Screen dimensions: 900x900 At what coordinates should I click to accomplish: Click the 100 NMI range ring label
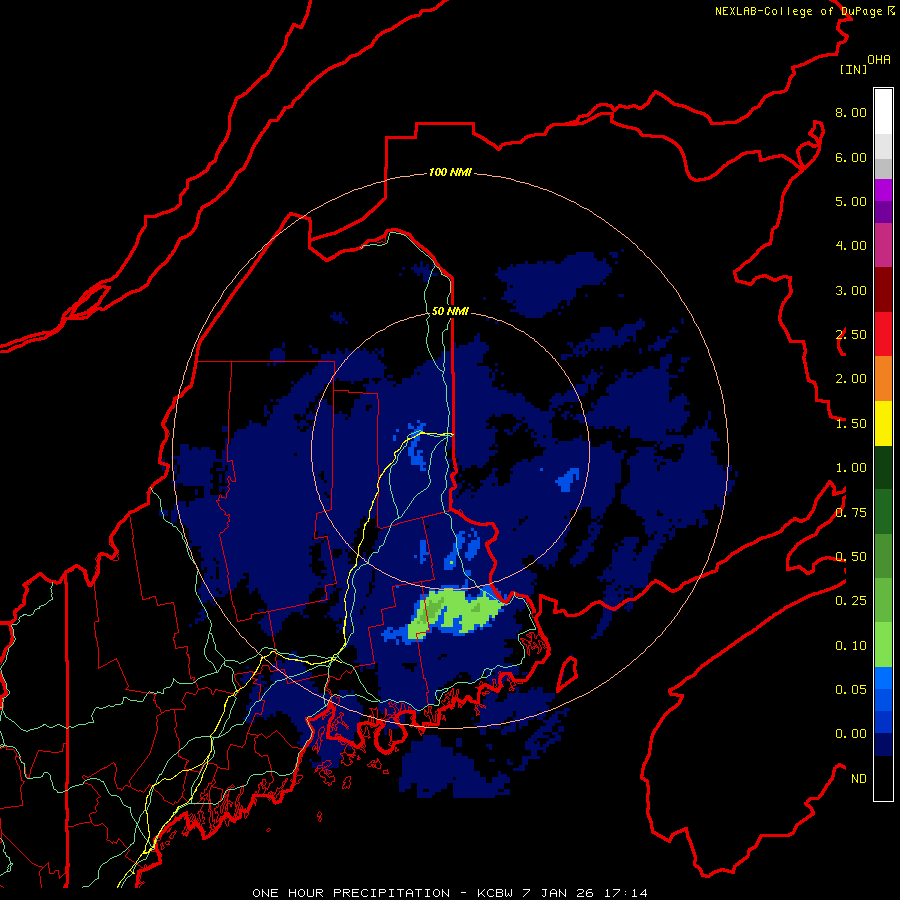[450, 172]
